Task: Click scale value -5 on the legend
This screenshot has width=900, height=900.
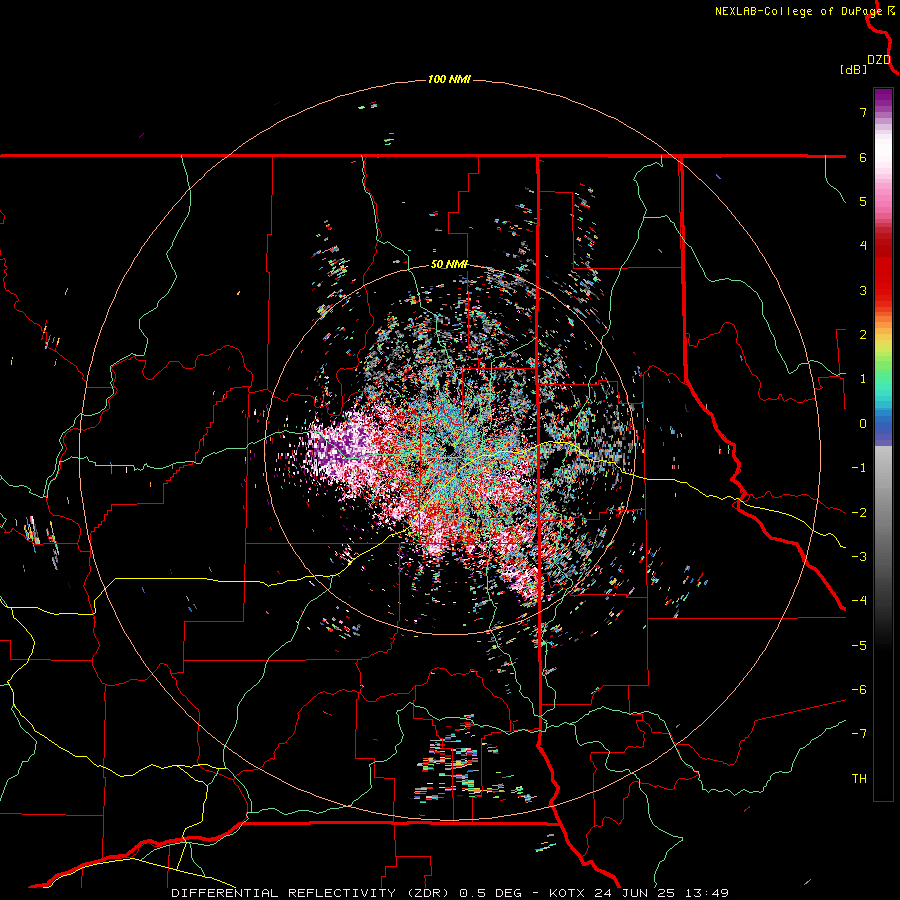Action: coord(859,646)
